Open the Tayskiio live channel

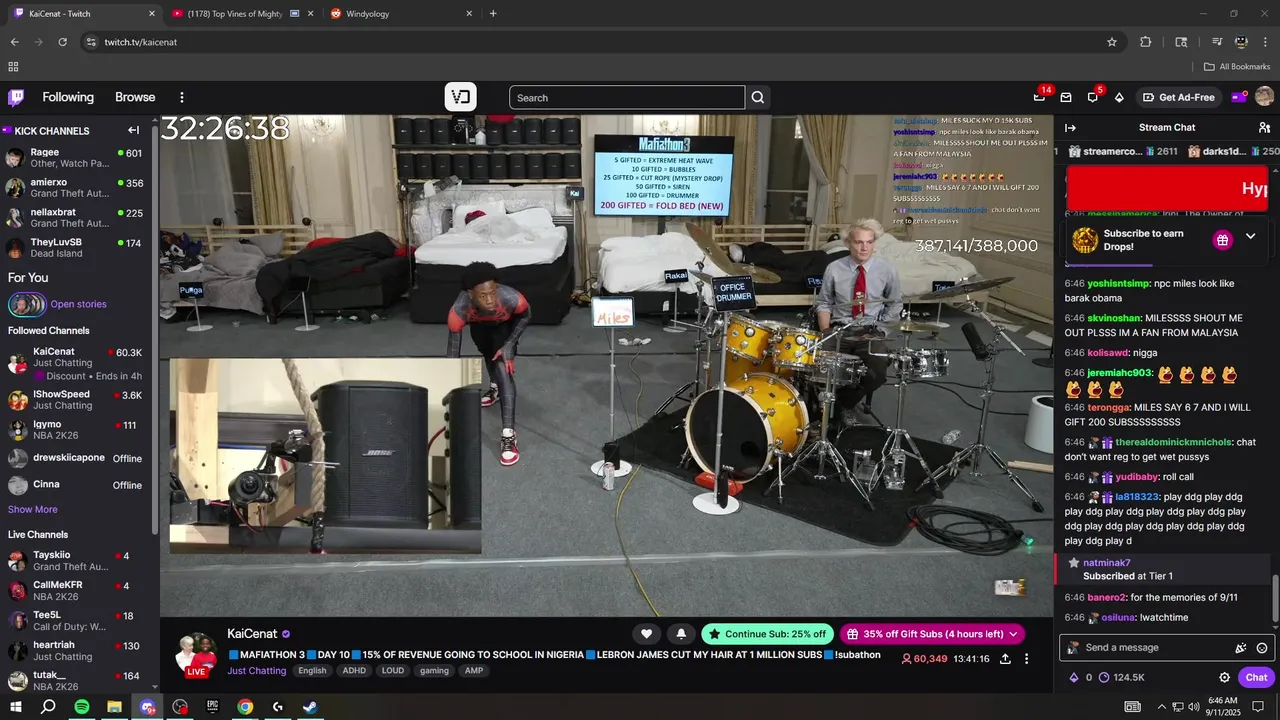(75, 561)
